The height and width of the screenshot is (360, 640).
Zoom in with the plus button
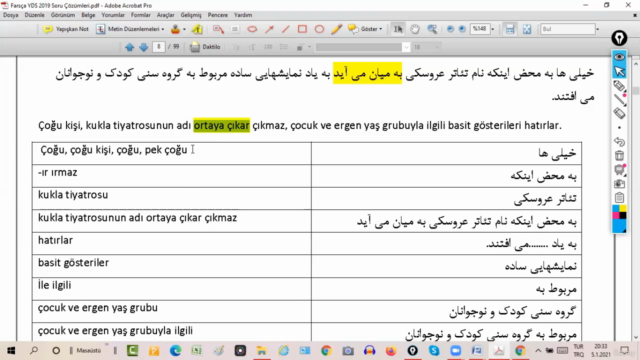point(462,29)
